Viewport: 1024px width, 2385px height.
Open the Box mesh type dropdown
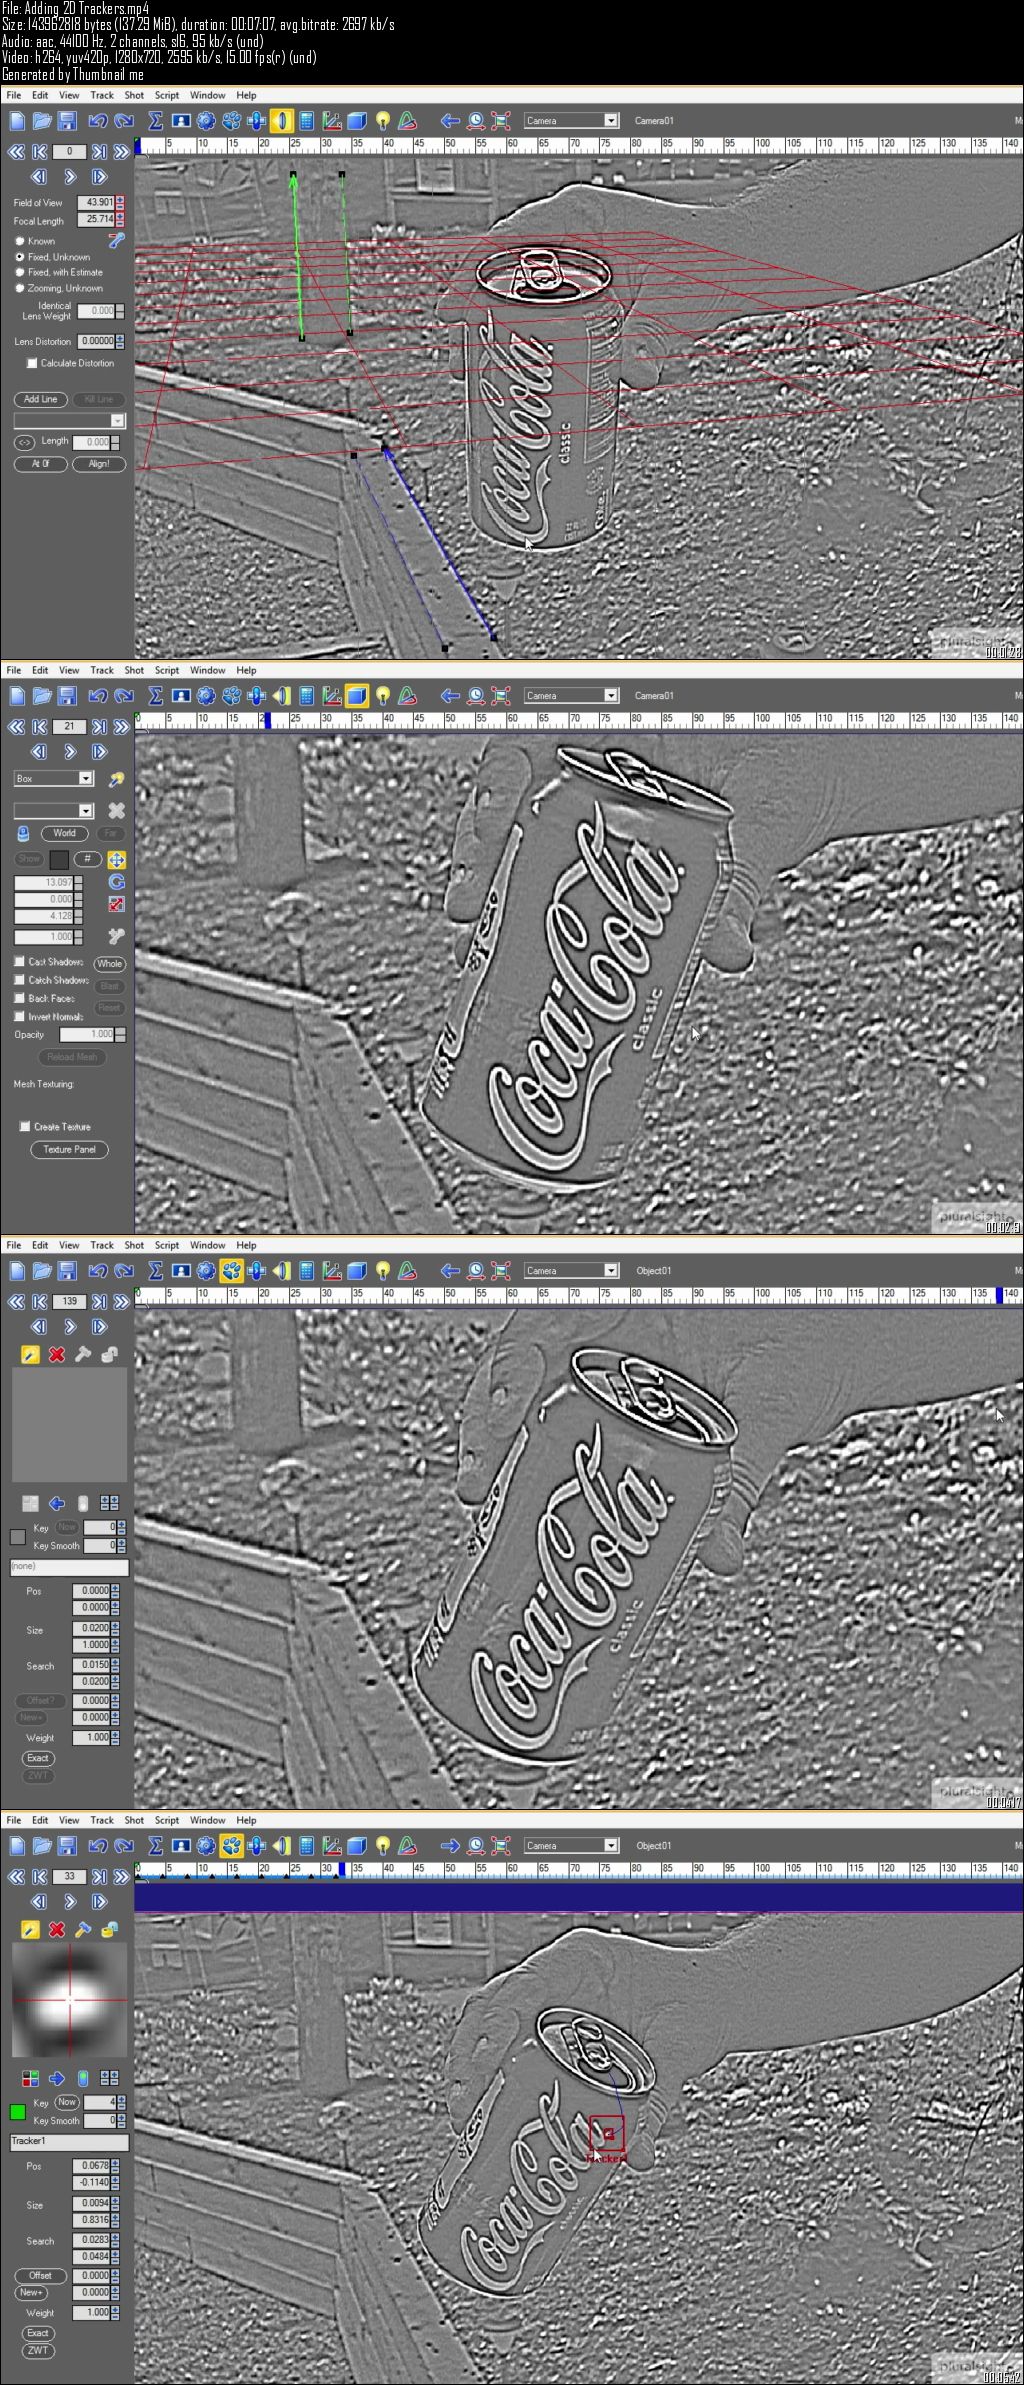(x=53, y=778)
